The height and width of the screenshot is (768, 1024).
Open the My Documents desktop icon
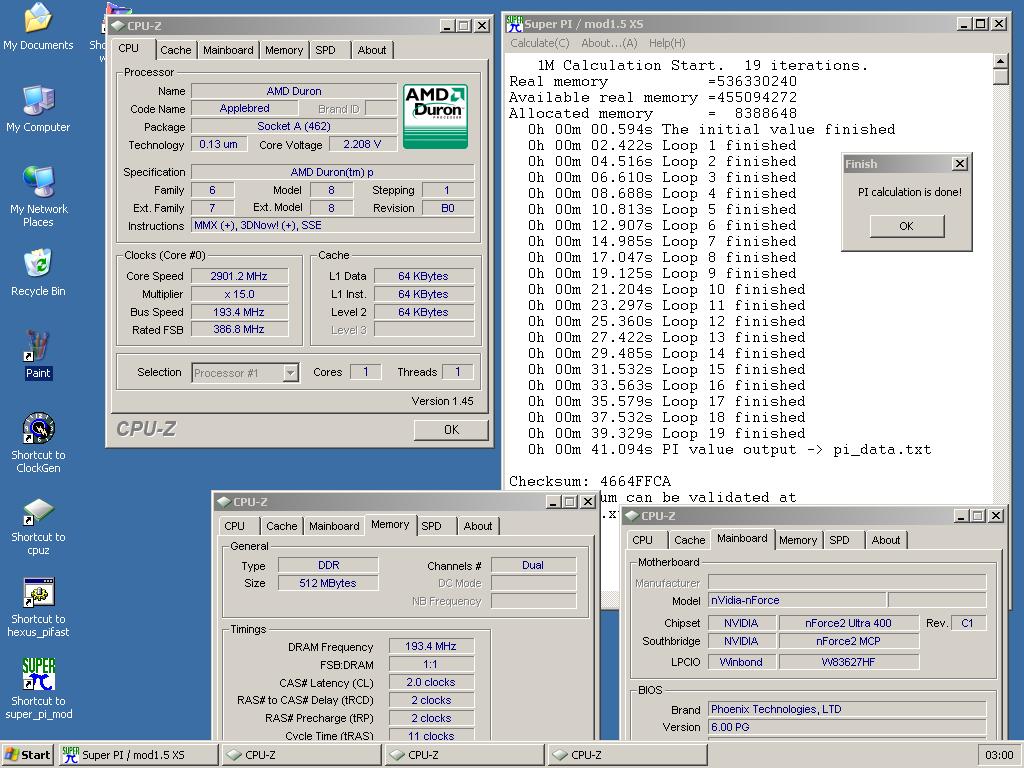coord(38,27)
